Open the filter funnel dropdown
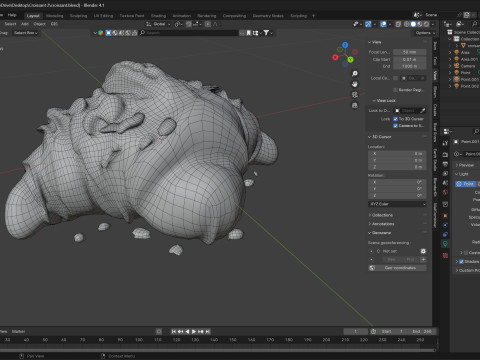The height and width of the screenshot is (360, 480). coord(268,33)
